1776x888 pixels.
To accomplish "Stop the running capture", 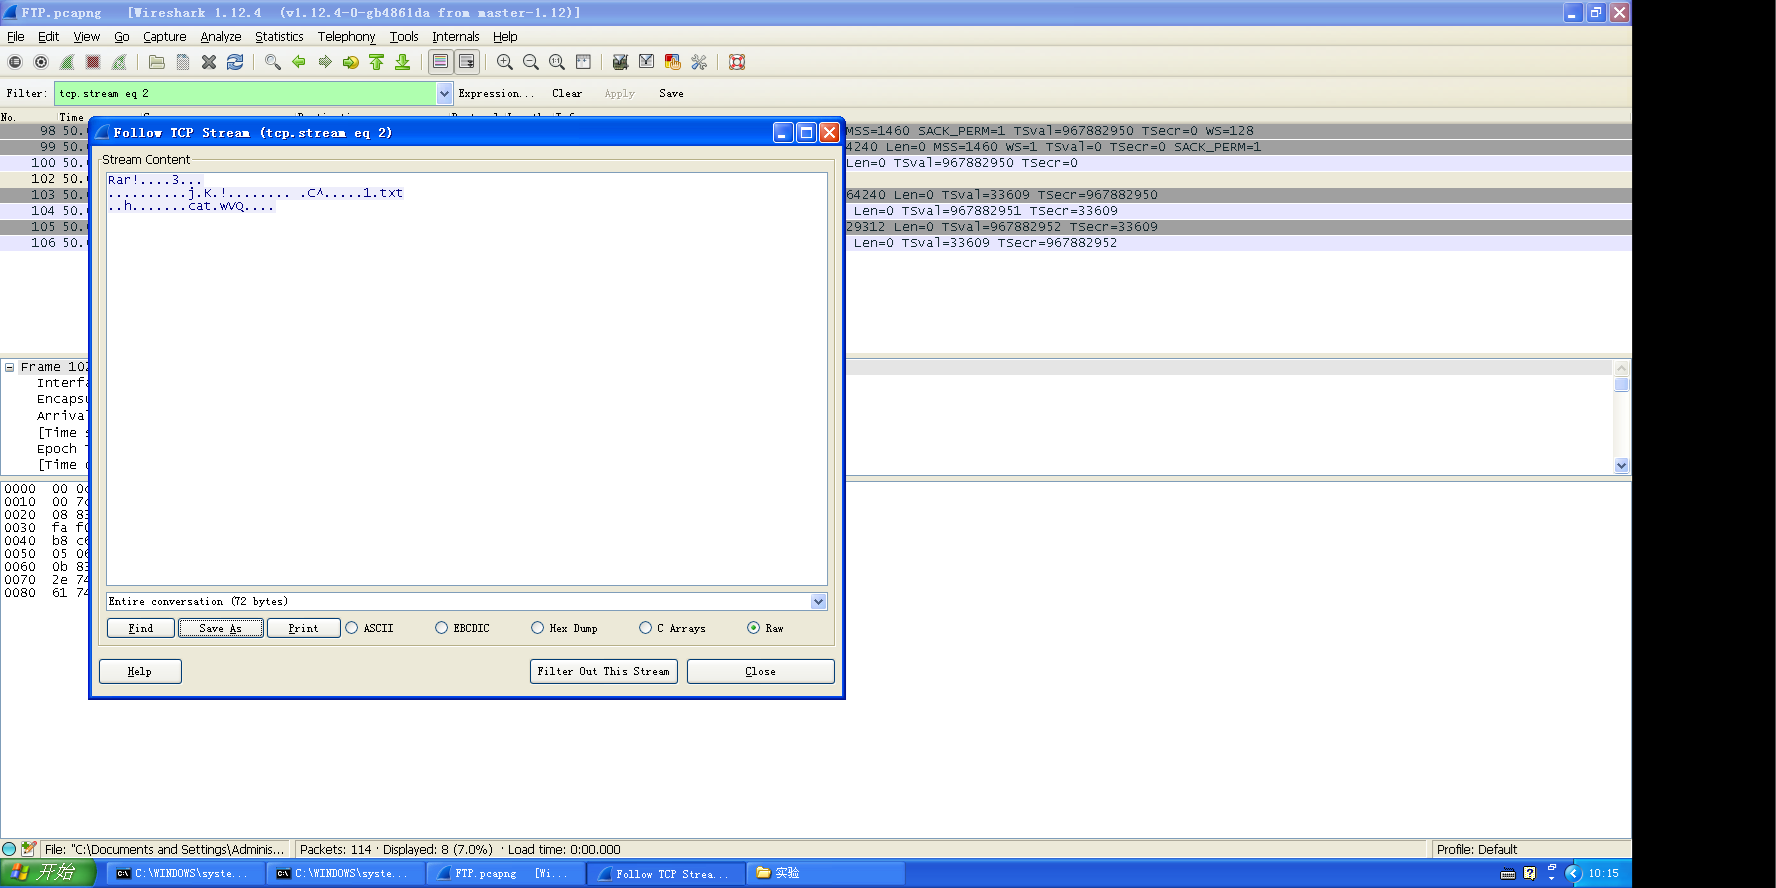I will (93, 62).
